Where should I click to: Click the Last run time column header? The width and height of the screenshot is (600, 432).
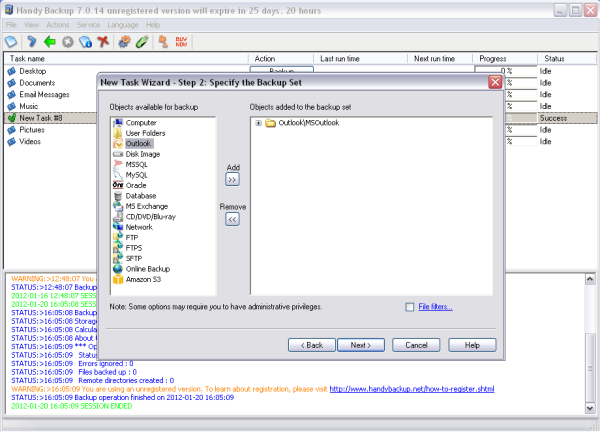pyautogui.click(x=360, y=59)
